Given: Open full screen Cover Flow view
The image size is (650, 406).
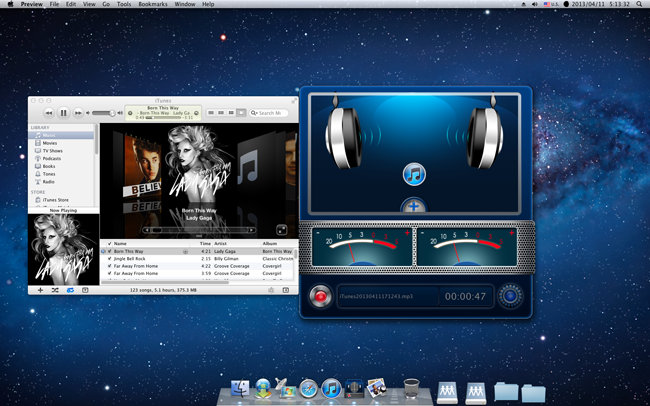Looking at the screenshot, I should [281, 230].
